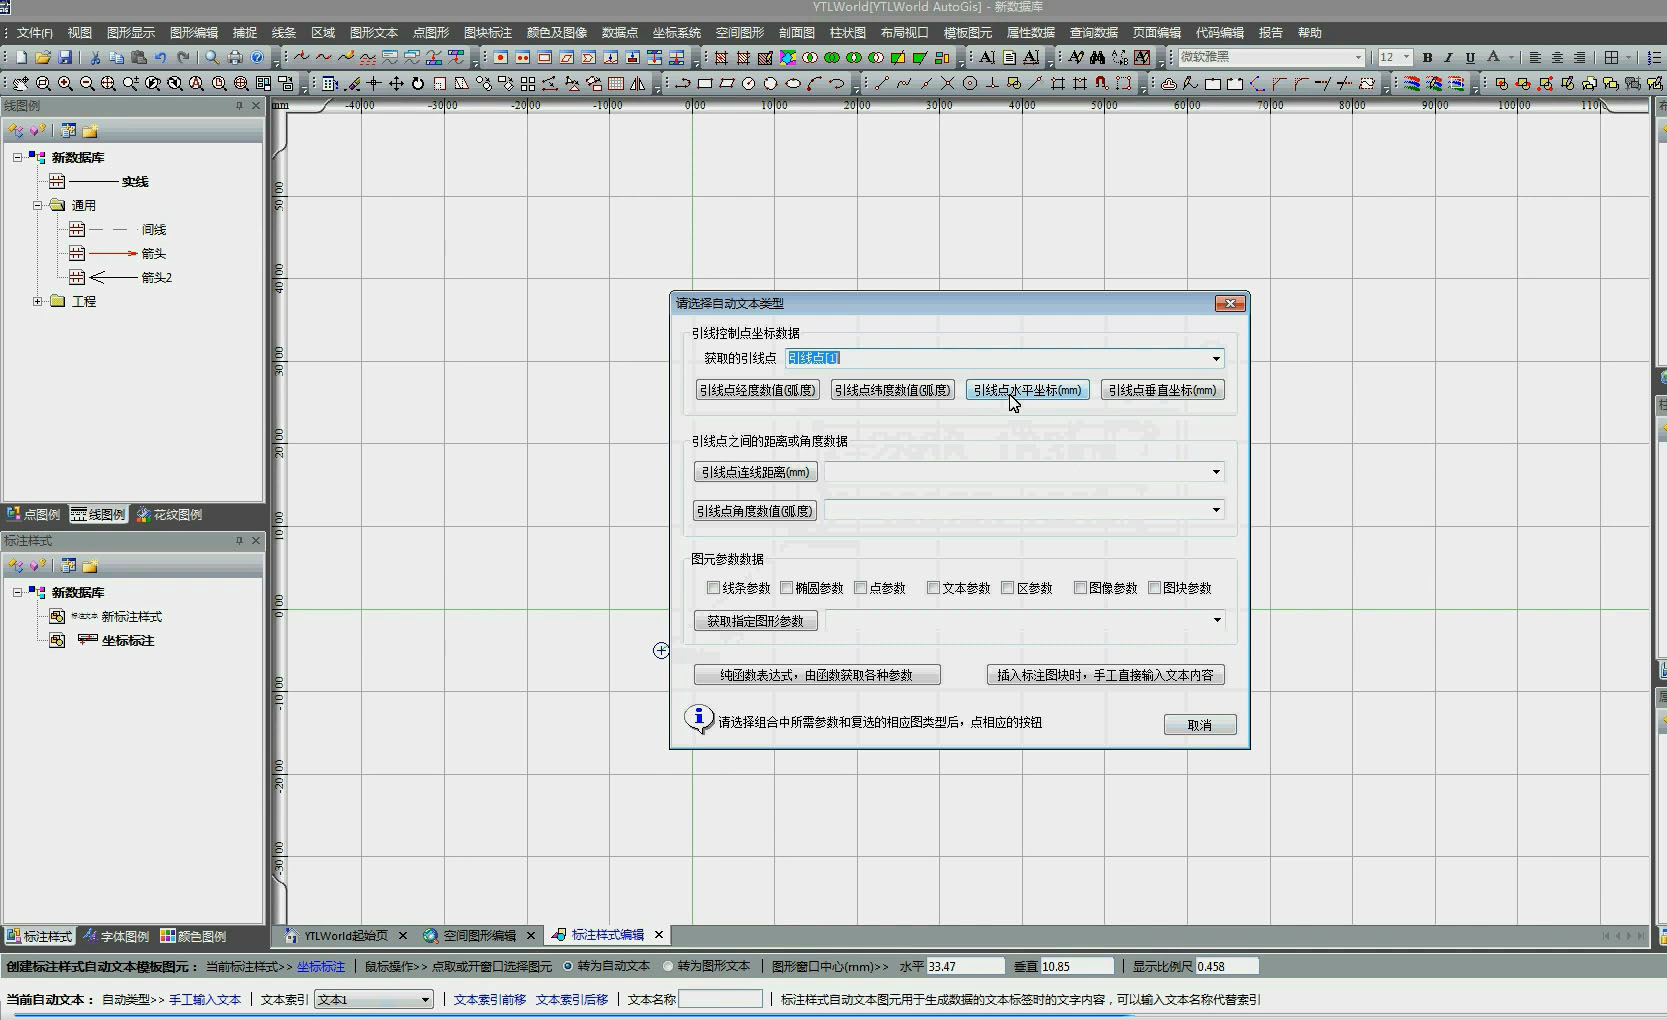Viewport: 1667px width, 1020px height.
Task: Open the dropdown beside 获取指定图形参数
Action: (x=1216, y=620)
